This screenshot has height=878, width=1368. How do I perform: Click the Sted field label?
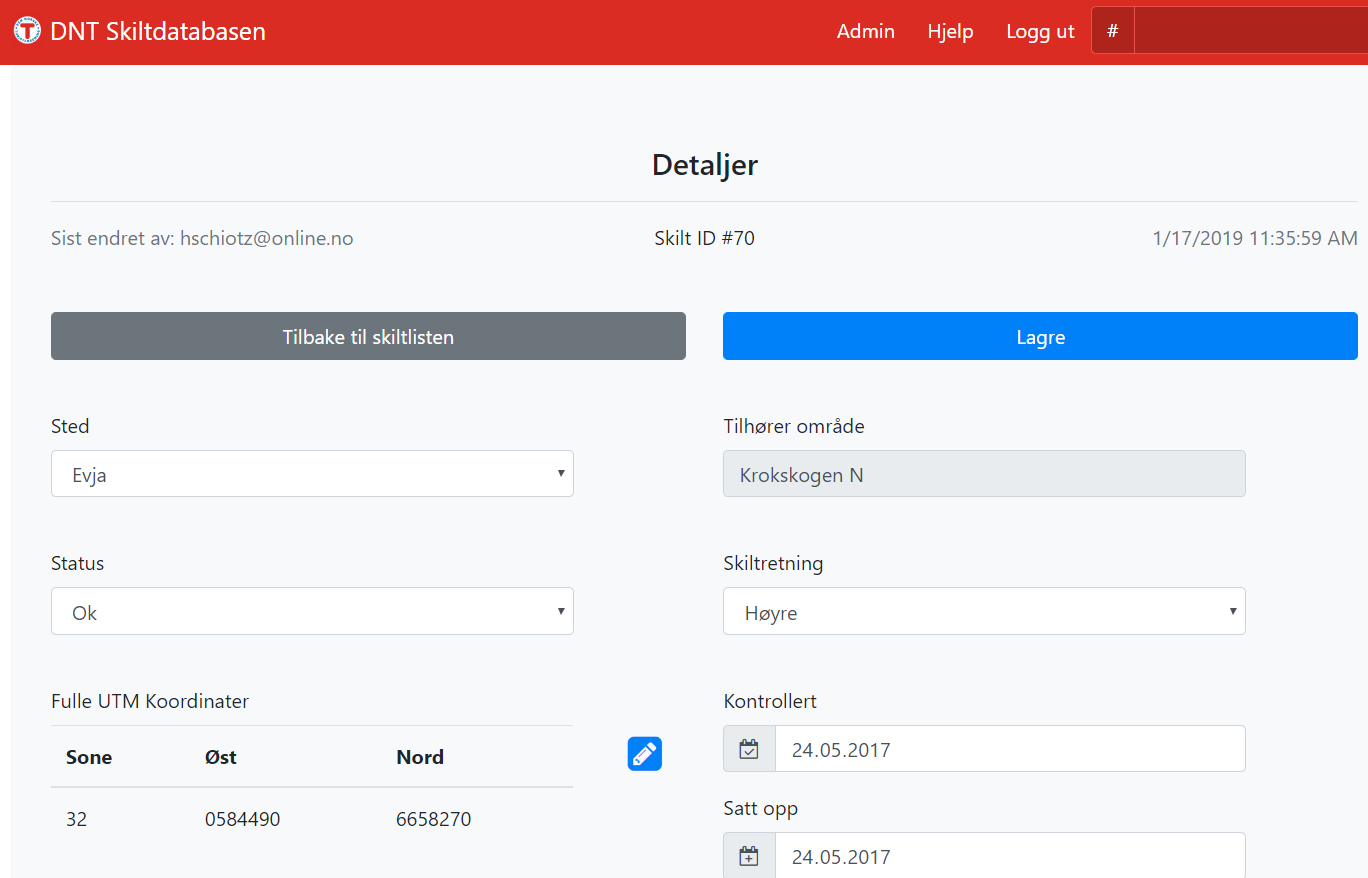[70, 426]
